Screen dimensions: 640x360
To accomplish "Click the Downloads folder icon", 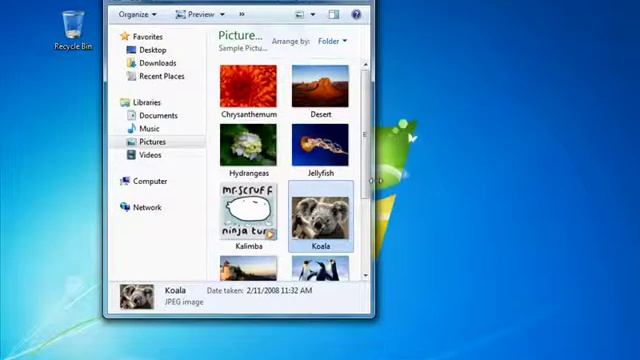I will pos(131,63).
